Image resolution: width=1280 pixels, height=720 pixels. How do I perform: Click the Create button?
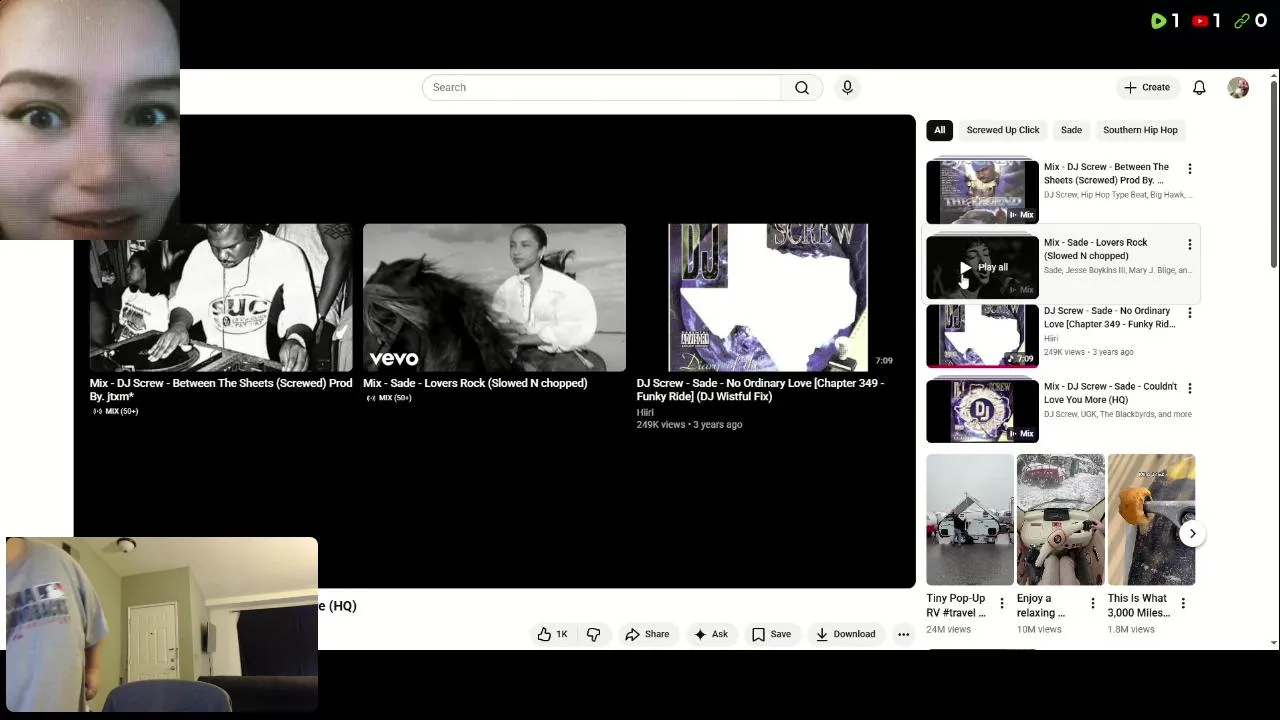(x=1147, y=88)
